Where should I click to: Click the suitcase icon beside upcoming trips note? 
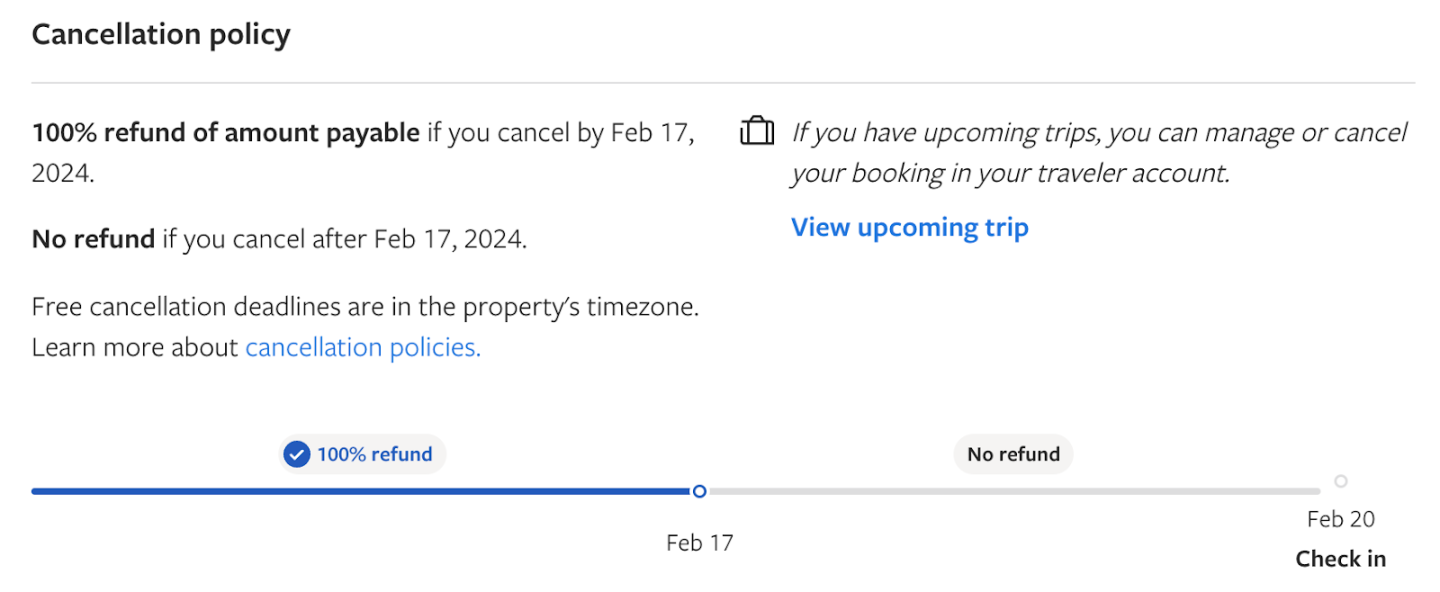coord(757,132)
